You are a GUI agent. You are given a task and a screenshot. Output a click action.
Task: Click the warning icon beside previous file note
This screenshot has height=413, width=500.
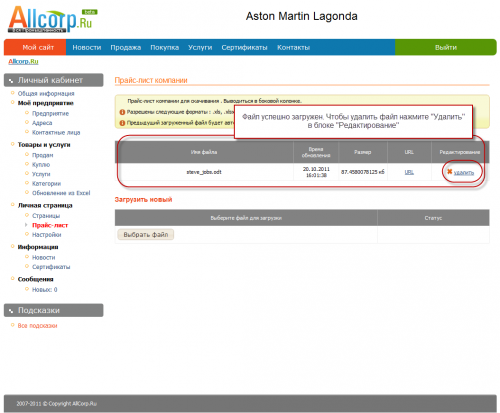point(122,123)
